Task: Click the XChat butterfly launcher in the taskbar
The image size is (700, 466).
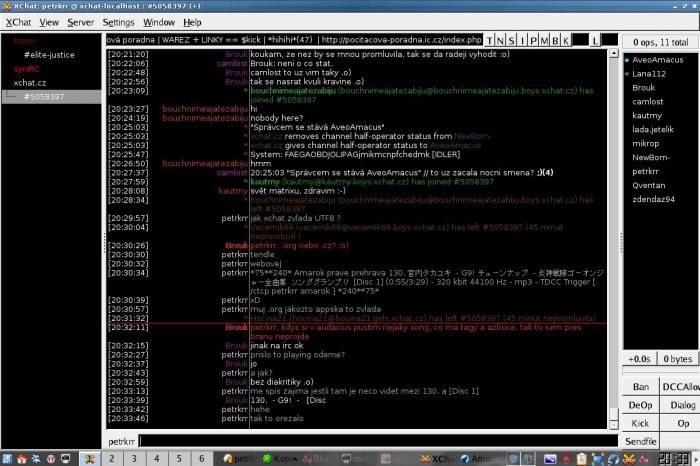Action: coord(90,458)
